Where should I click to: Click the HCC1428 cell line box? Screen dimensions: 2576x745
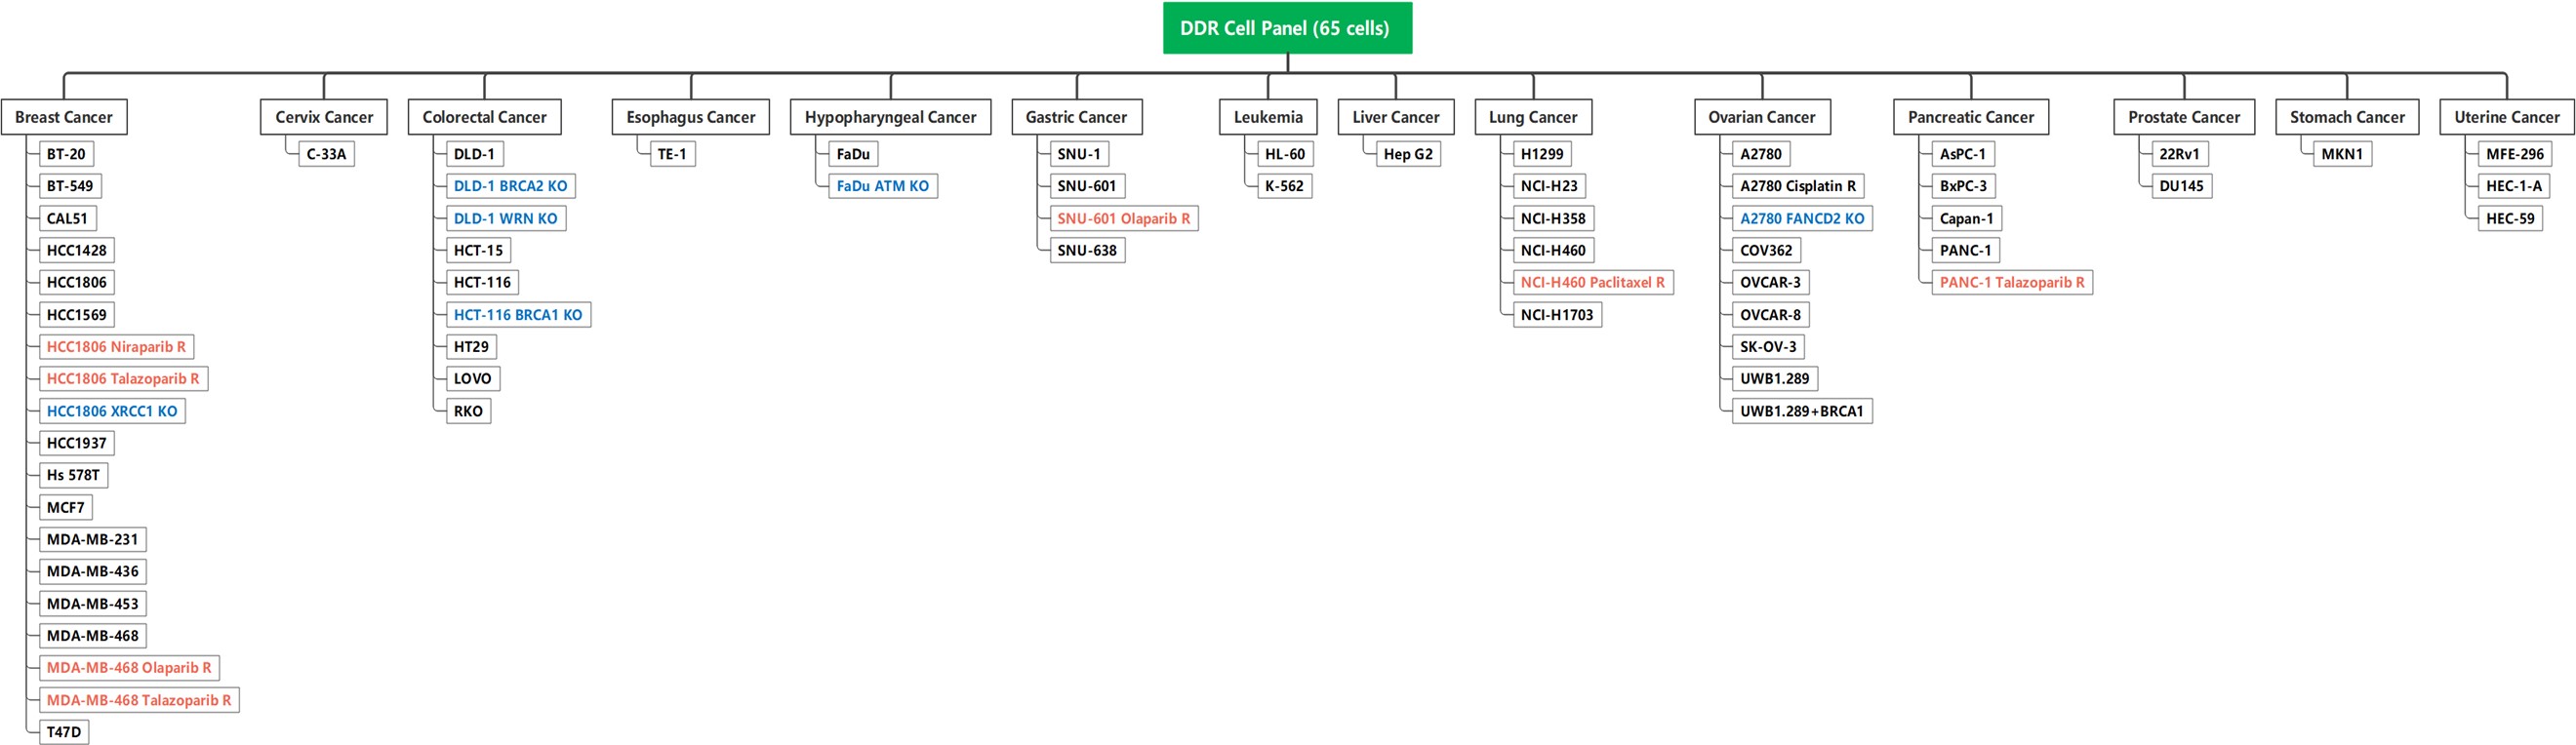click(x=77, y=250)
